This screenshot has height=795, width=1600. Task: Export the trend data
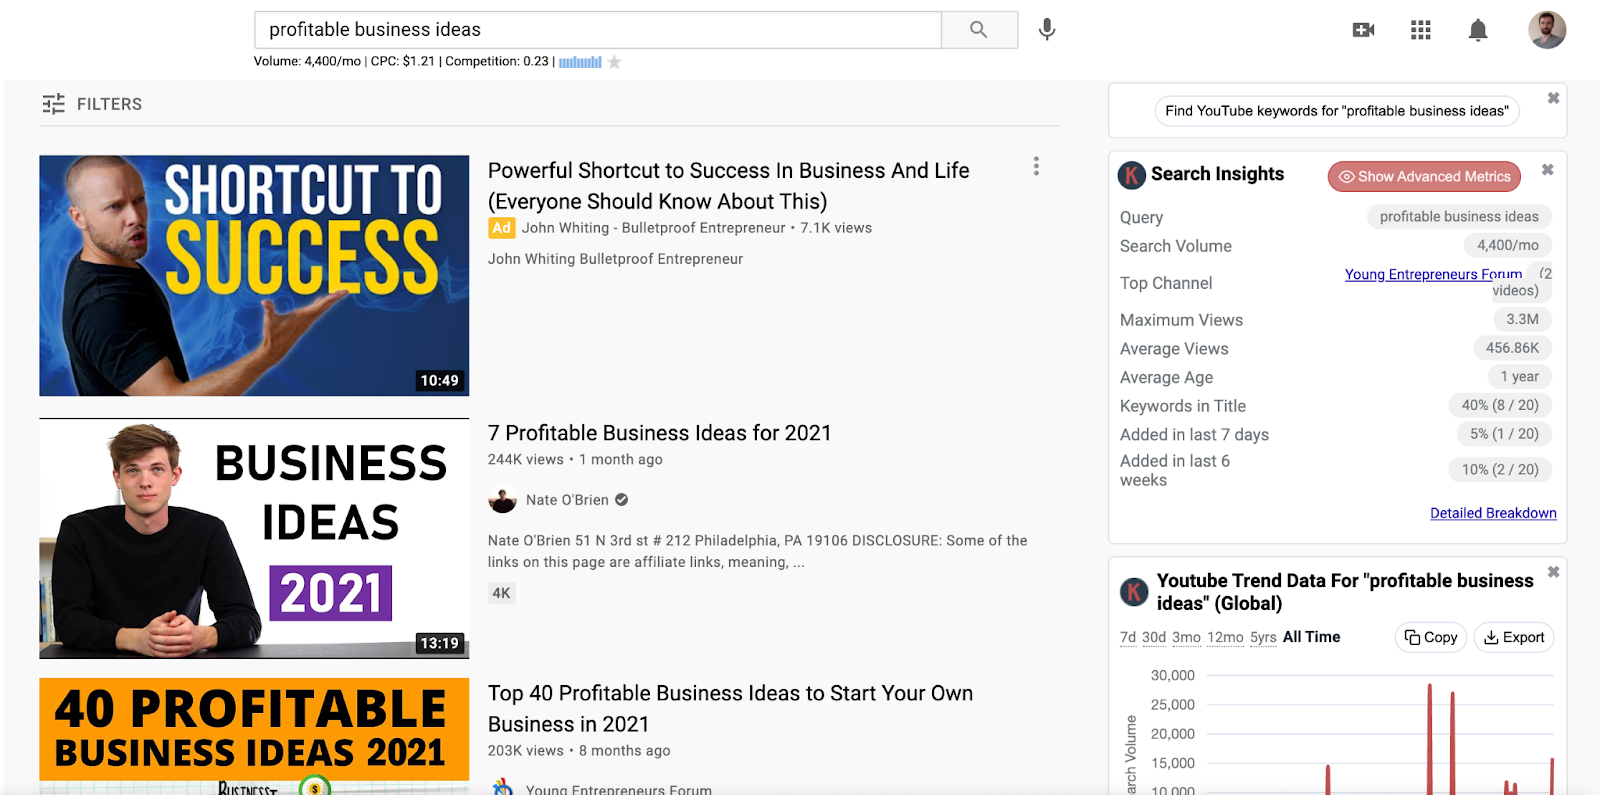(x=1514, y=637)
